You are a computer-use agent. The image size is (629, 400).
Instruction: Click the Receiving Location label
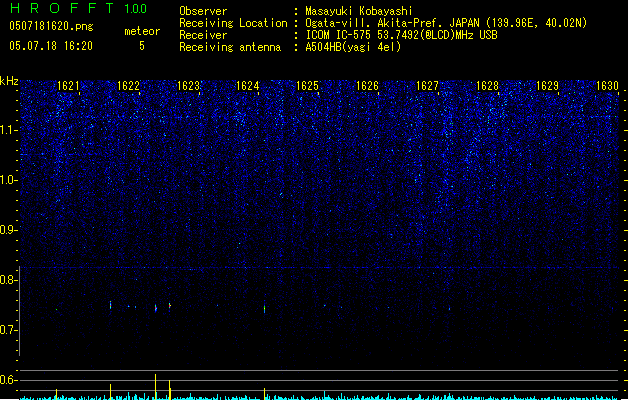(233, 23)
